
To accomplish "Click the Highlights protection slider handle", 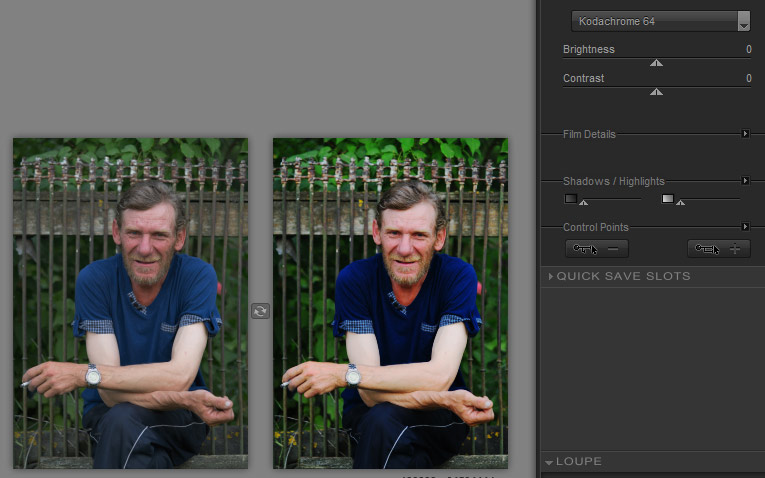I will tap(681, 202).
